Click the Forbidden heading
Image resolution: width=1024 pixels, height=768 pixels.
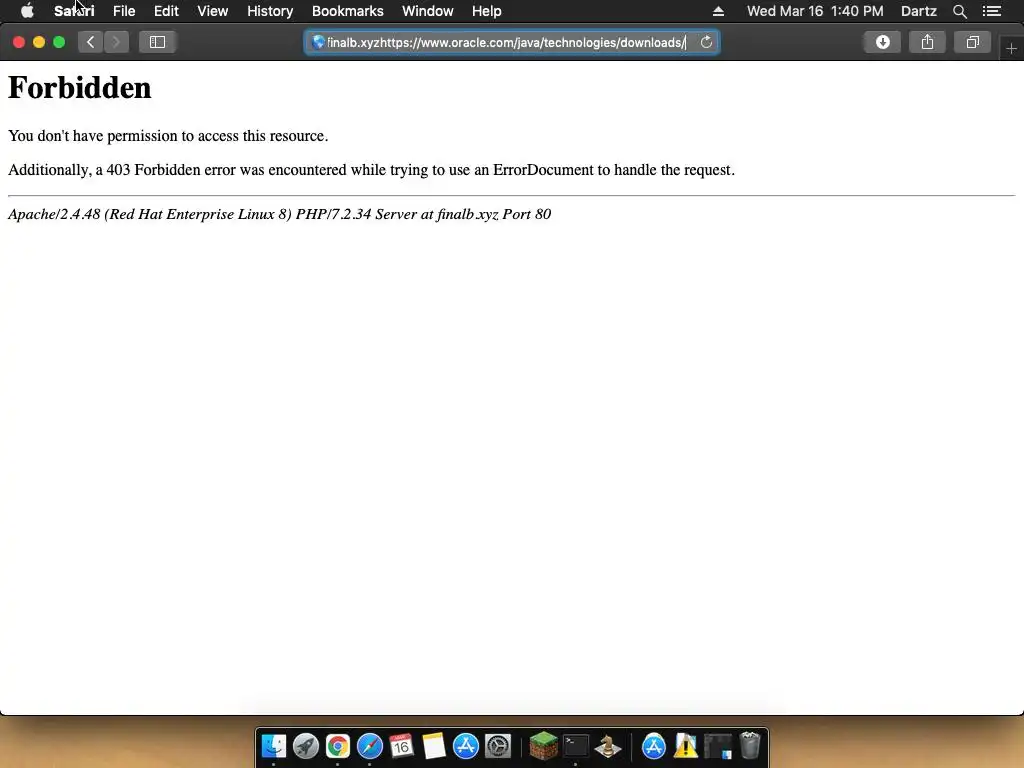click(80, 88)
